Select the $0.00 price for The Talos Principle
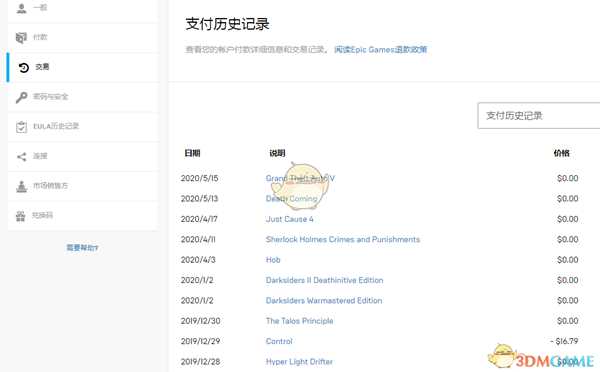600x372 pixels. (567, 321)
